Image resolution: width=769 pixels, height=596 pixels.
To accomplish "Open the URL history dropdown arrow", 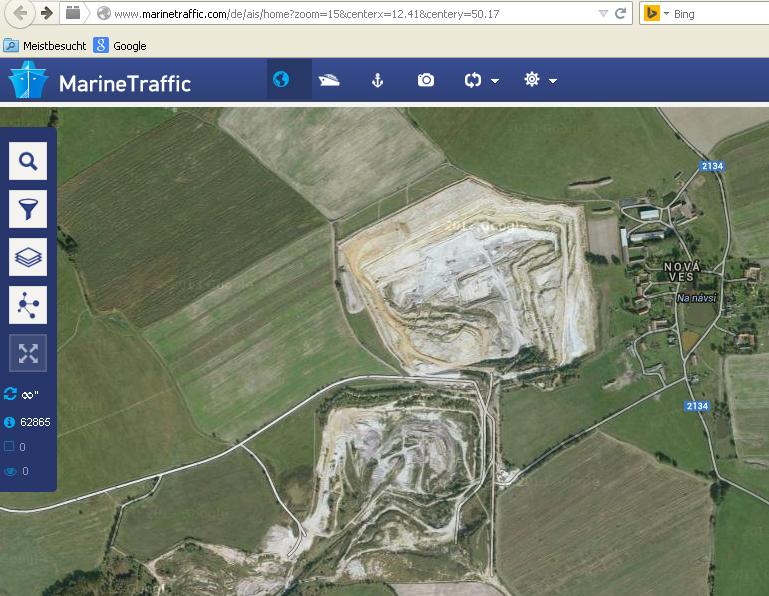I will [602, 14].
